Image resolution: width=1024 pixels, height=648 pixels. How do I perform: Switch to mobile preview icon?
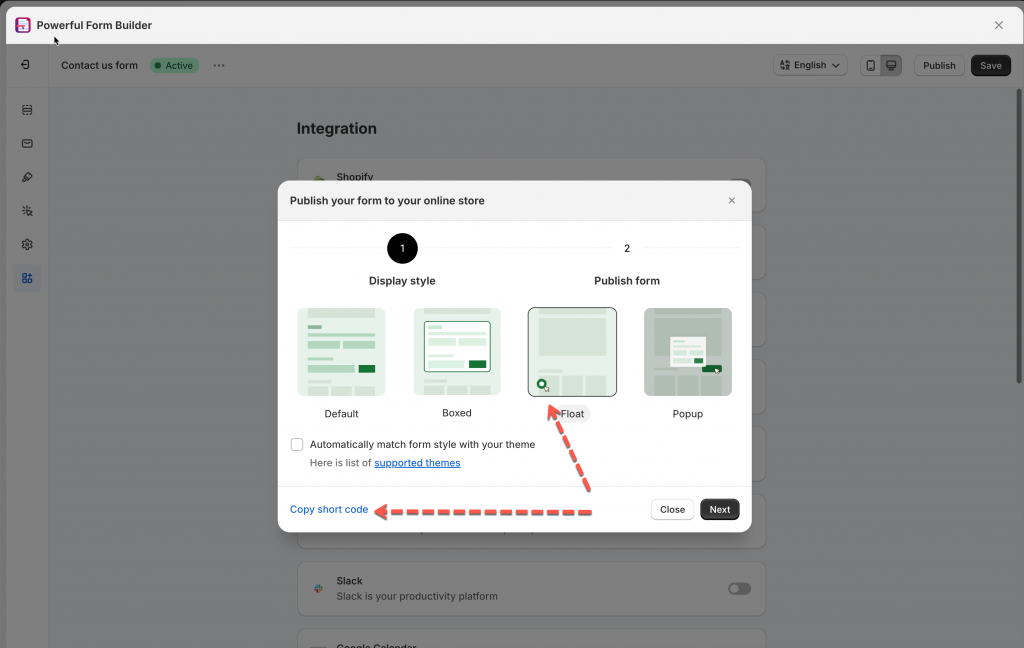point(870,66)
